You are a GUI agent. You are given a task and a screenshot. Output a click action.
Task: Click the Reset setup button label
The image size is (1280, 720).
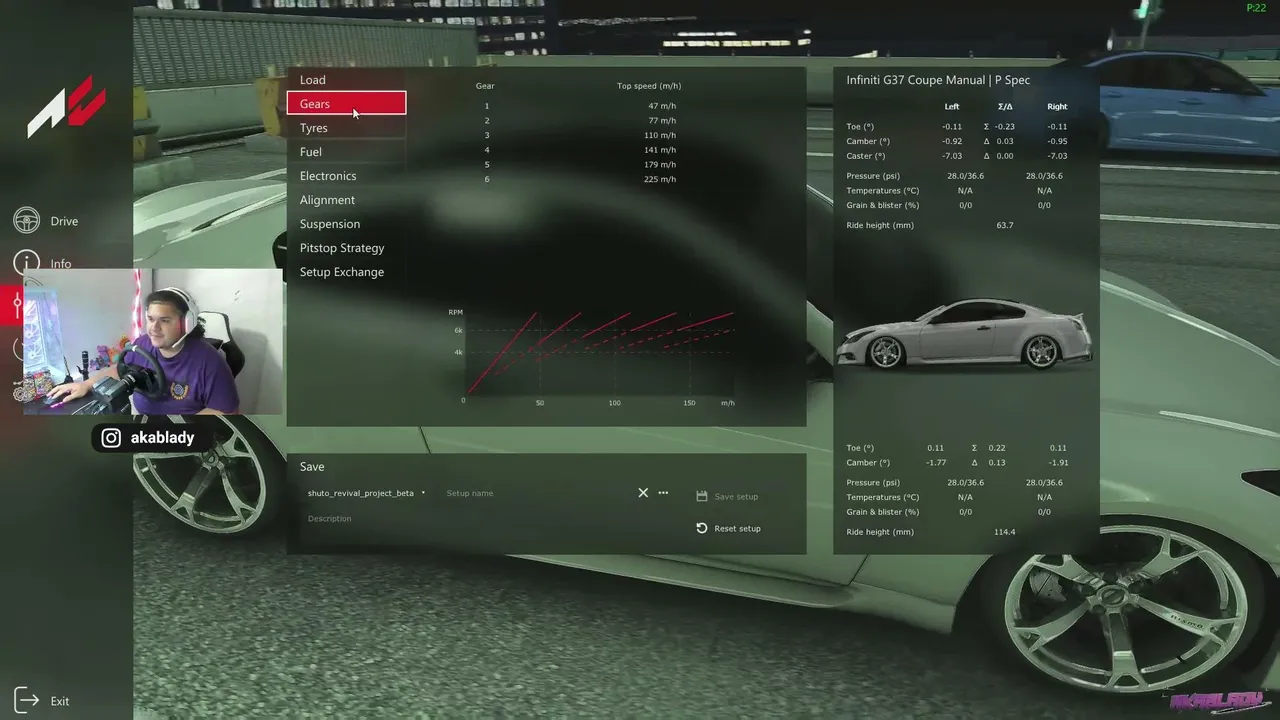tap(737, 529)
